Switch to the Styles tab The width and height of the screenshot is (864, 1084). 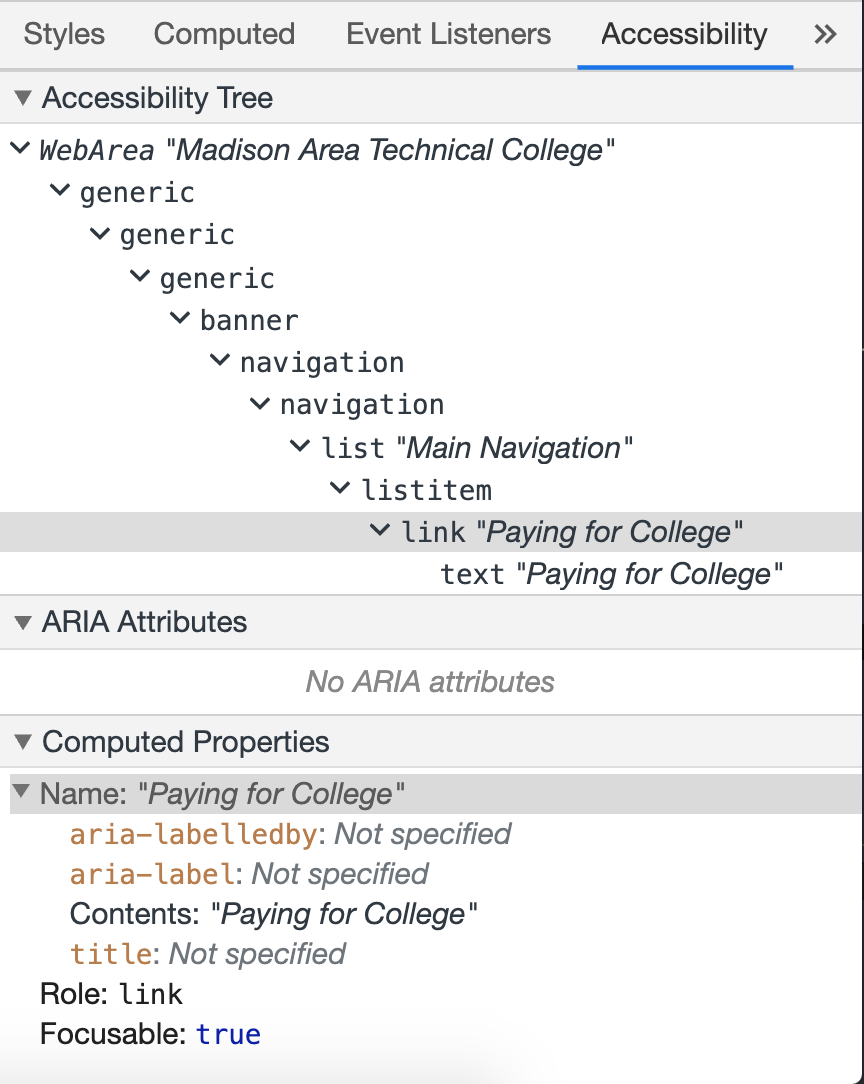coord(63,34)
